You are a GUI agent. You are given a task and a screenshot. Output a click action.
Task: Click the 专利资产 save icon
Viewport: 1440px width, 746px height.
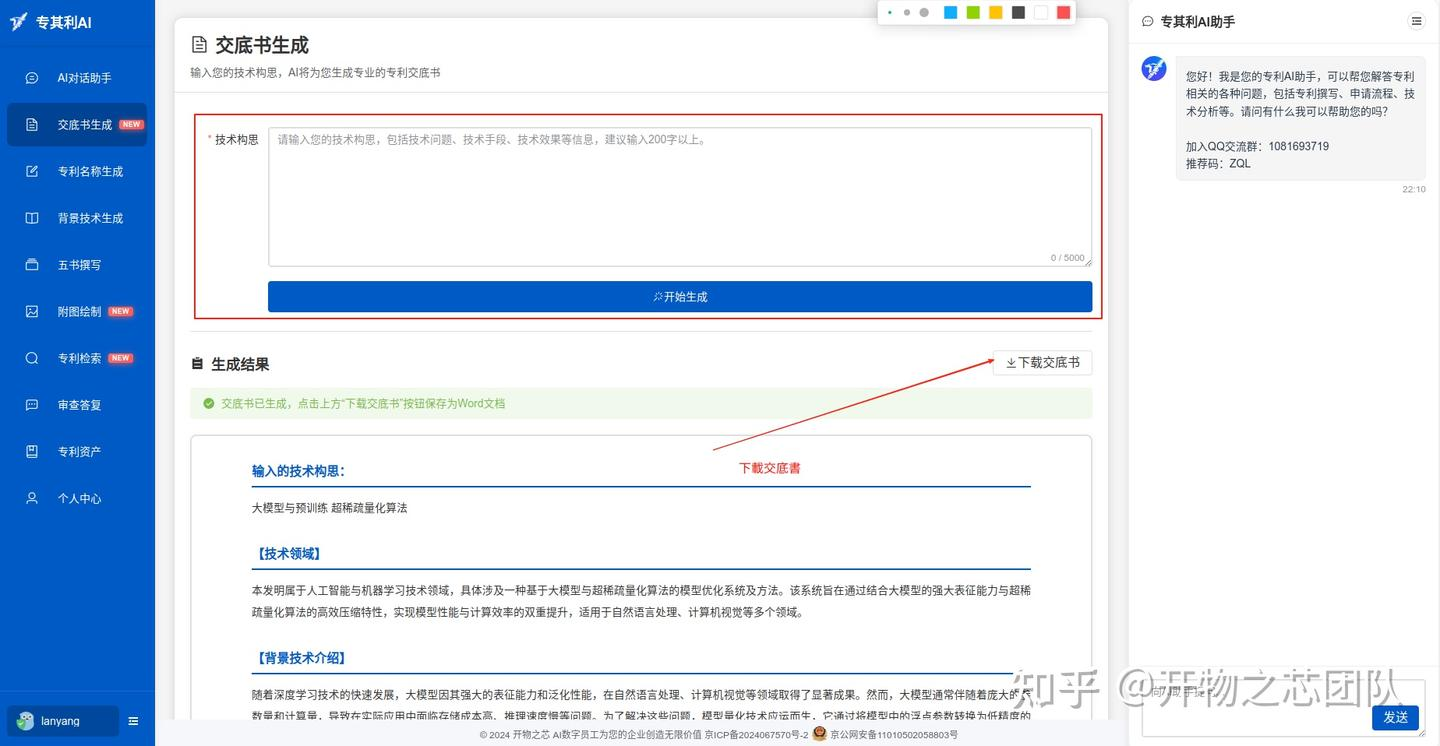tap(32, 451)
